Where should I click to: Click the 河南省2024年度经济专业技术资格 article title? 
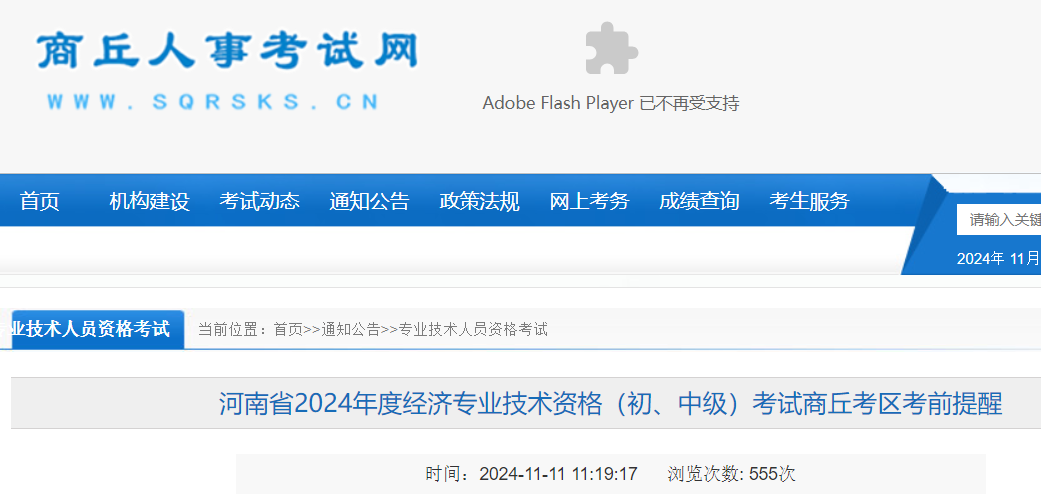610,404
